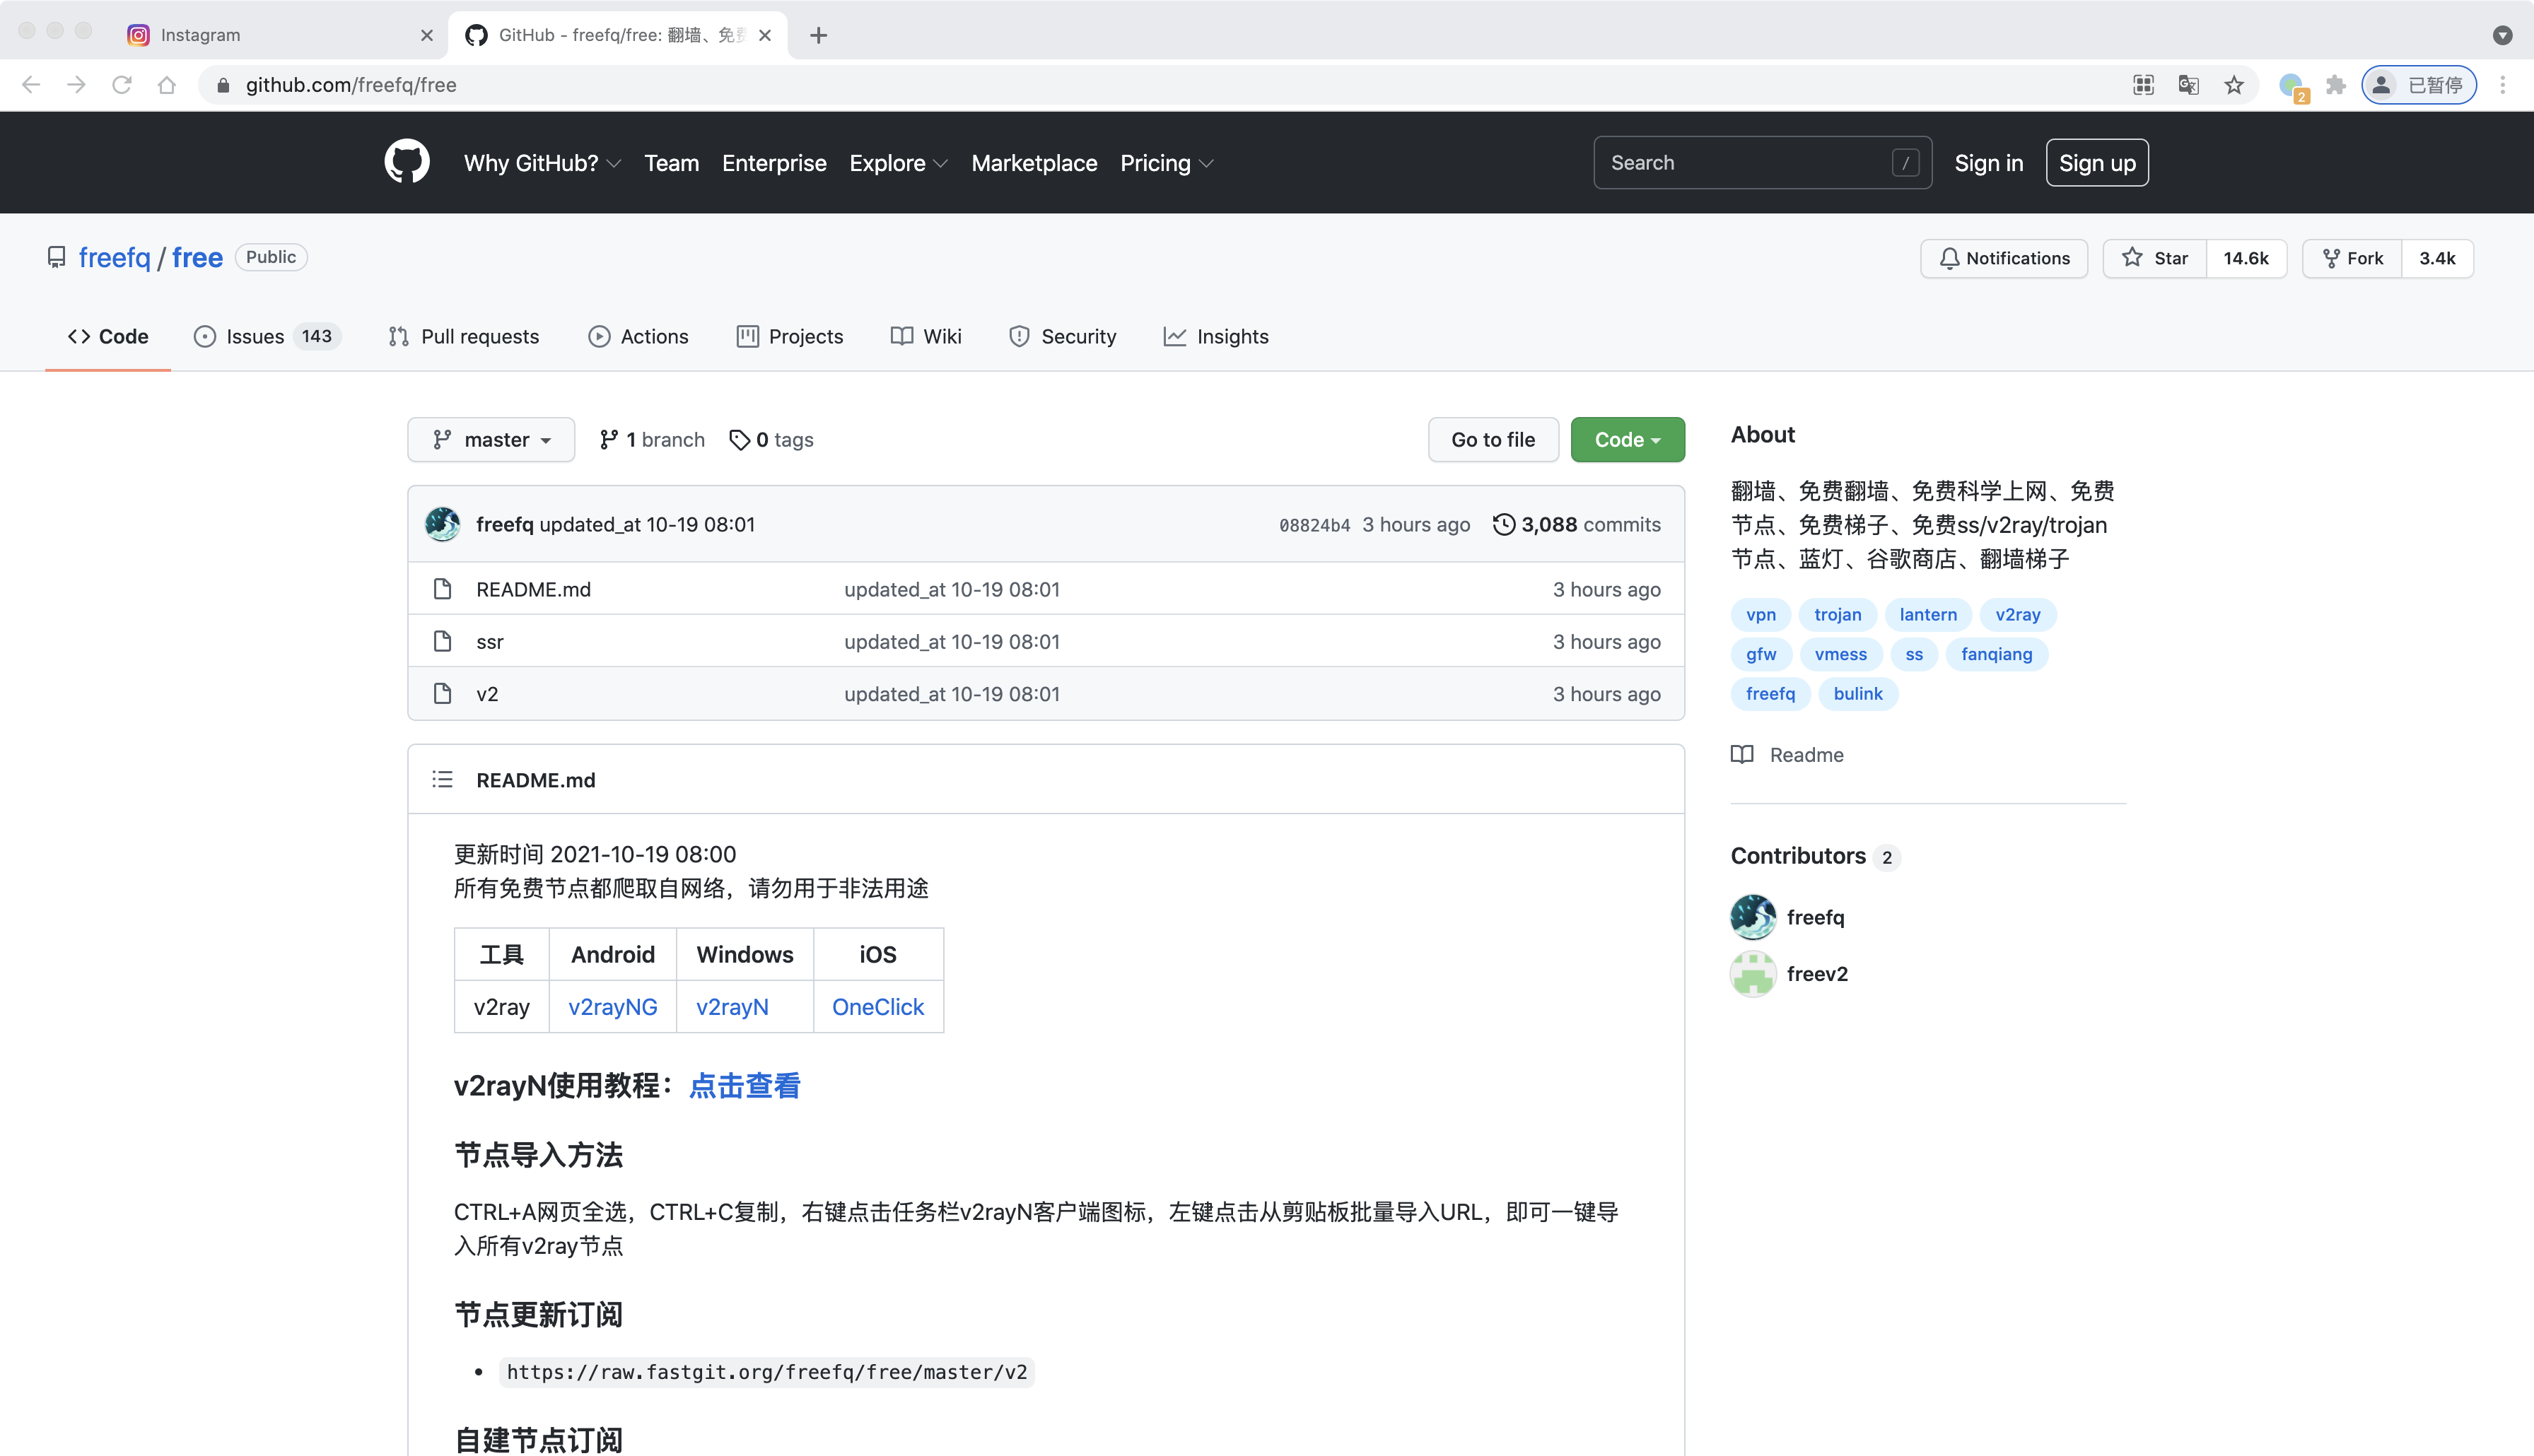The image size is (2534, 1456).
Task: Open browser home page icon
Action: tap(167, 85)
